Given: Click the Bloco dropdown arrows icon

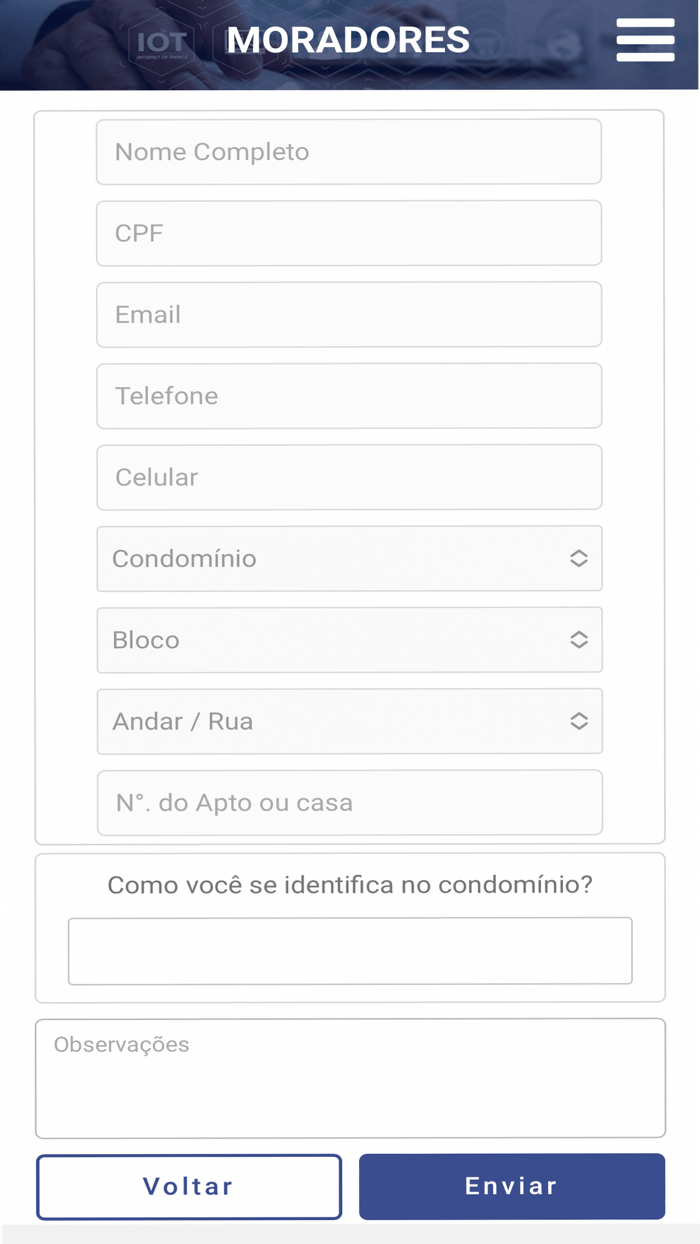Looking at the screenshot, I should 579,640.
